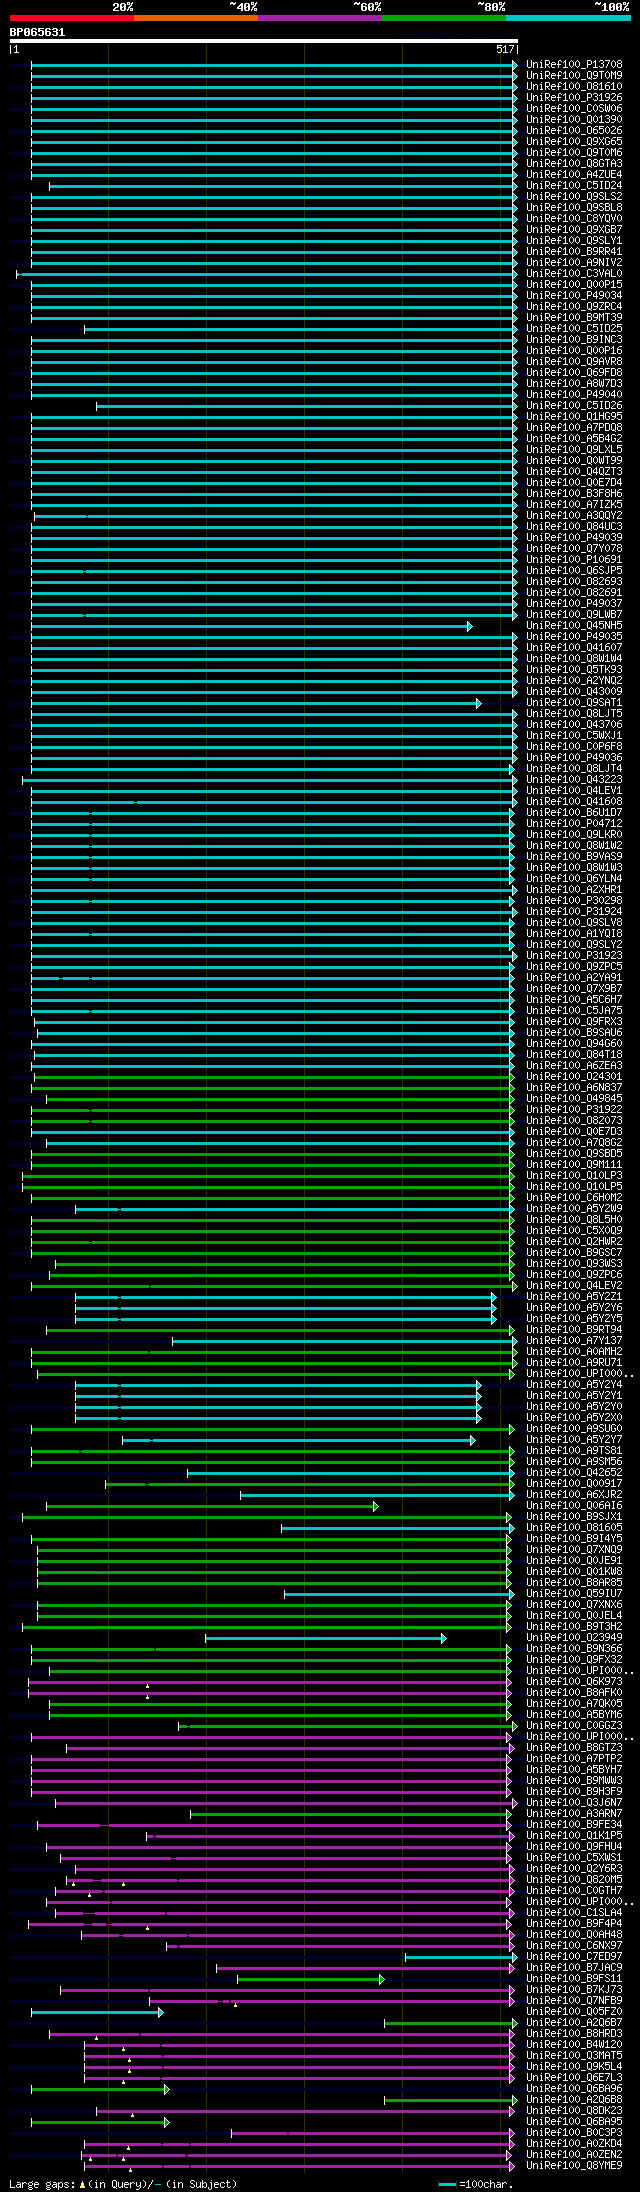The height and width of the screenshot is (2192, 640).
Task: Select label UniRef100_Q3J6N7
Action: [x=574, y=1803]
